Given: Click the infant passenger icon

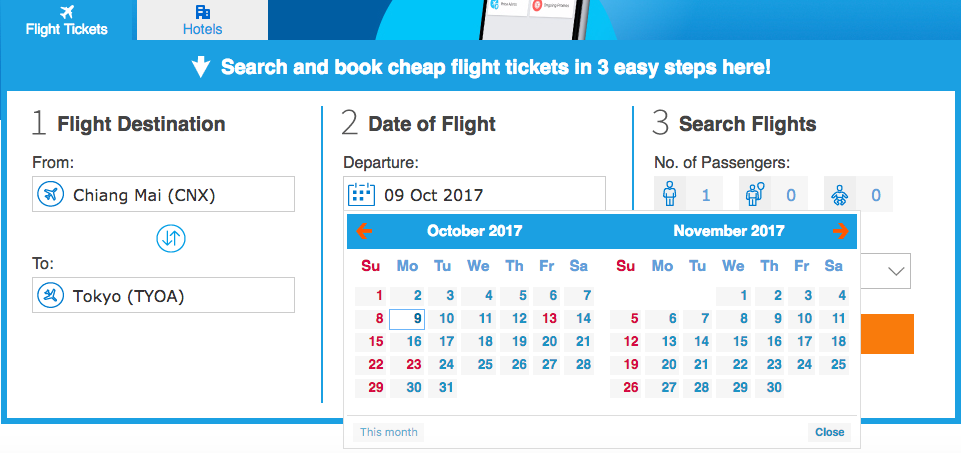Looking at the screenshot, I should (839, 195).
